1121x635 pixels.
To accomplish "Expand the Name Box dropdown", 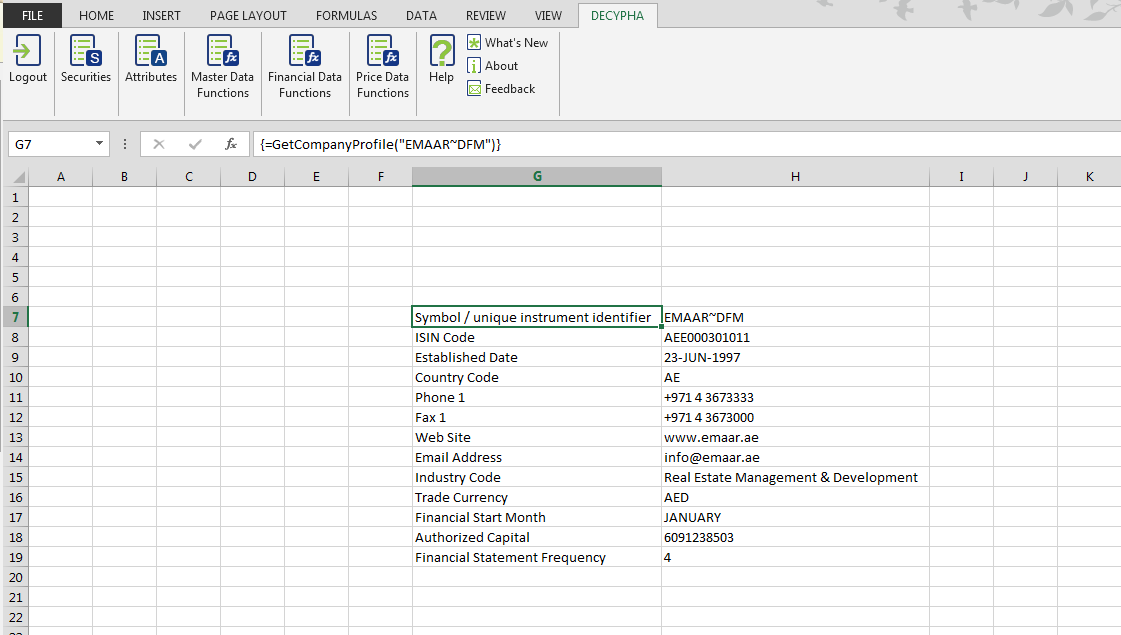I will (x=99, y=144).
